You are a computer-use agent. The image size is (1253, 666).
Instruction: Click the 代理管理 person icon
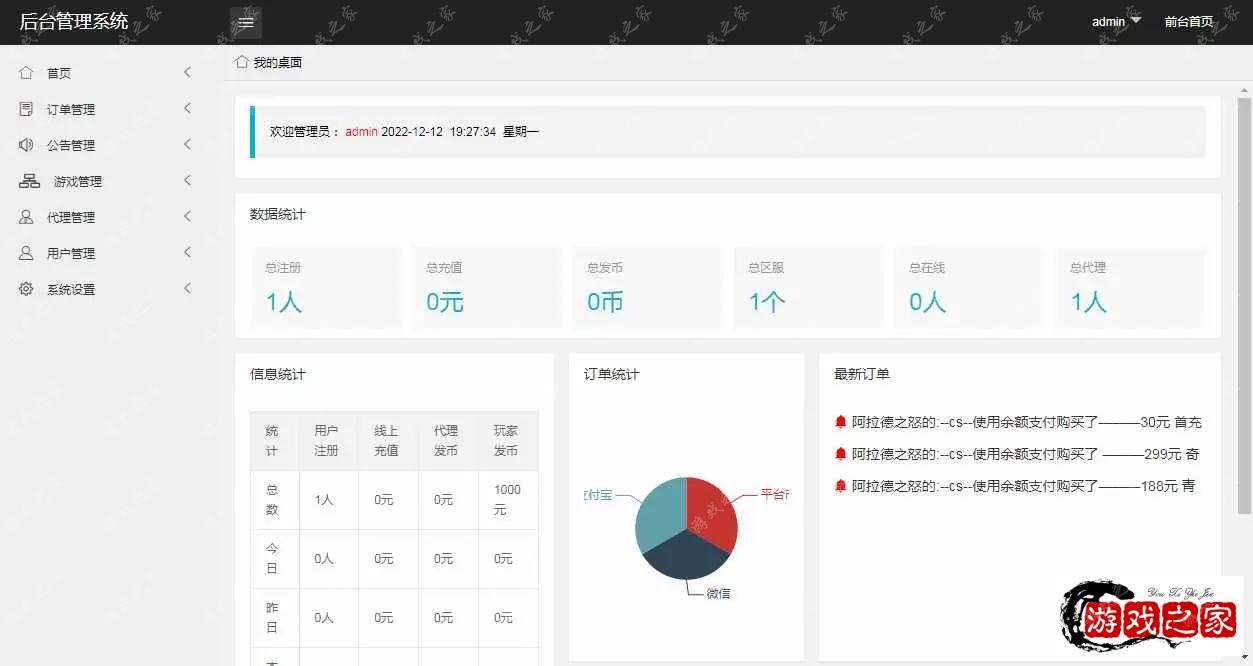pos(26,217)
